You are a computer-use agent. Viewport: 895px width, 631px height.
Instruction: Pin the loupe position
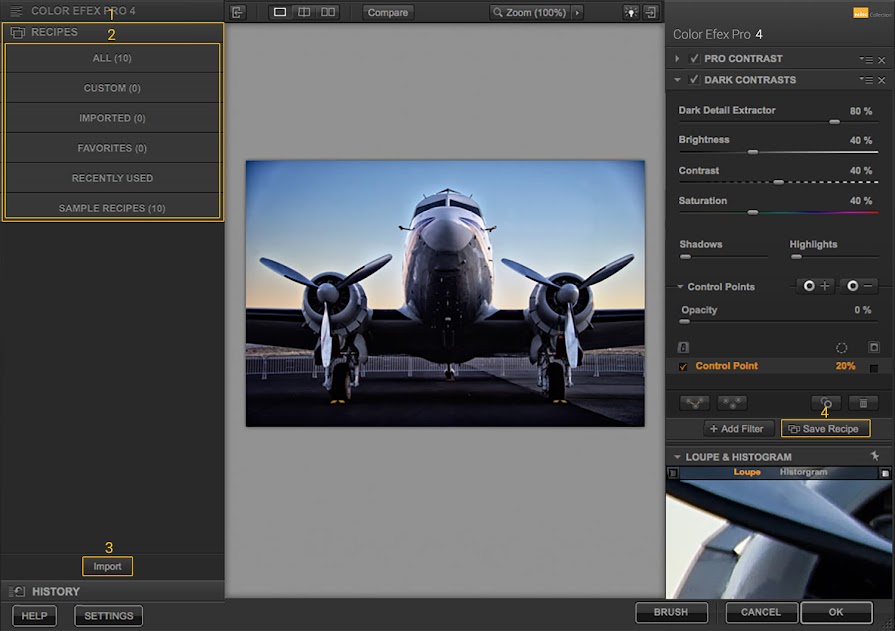tap(874, 456)
